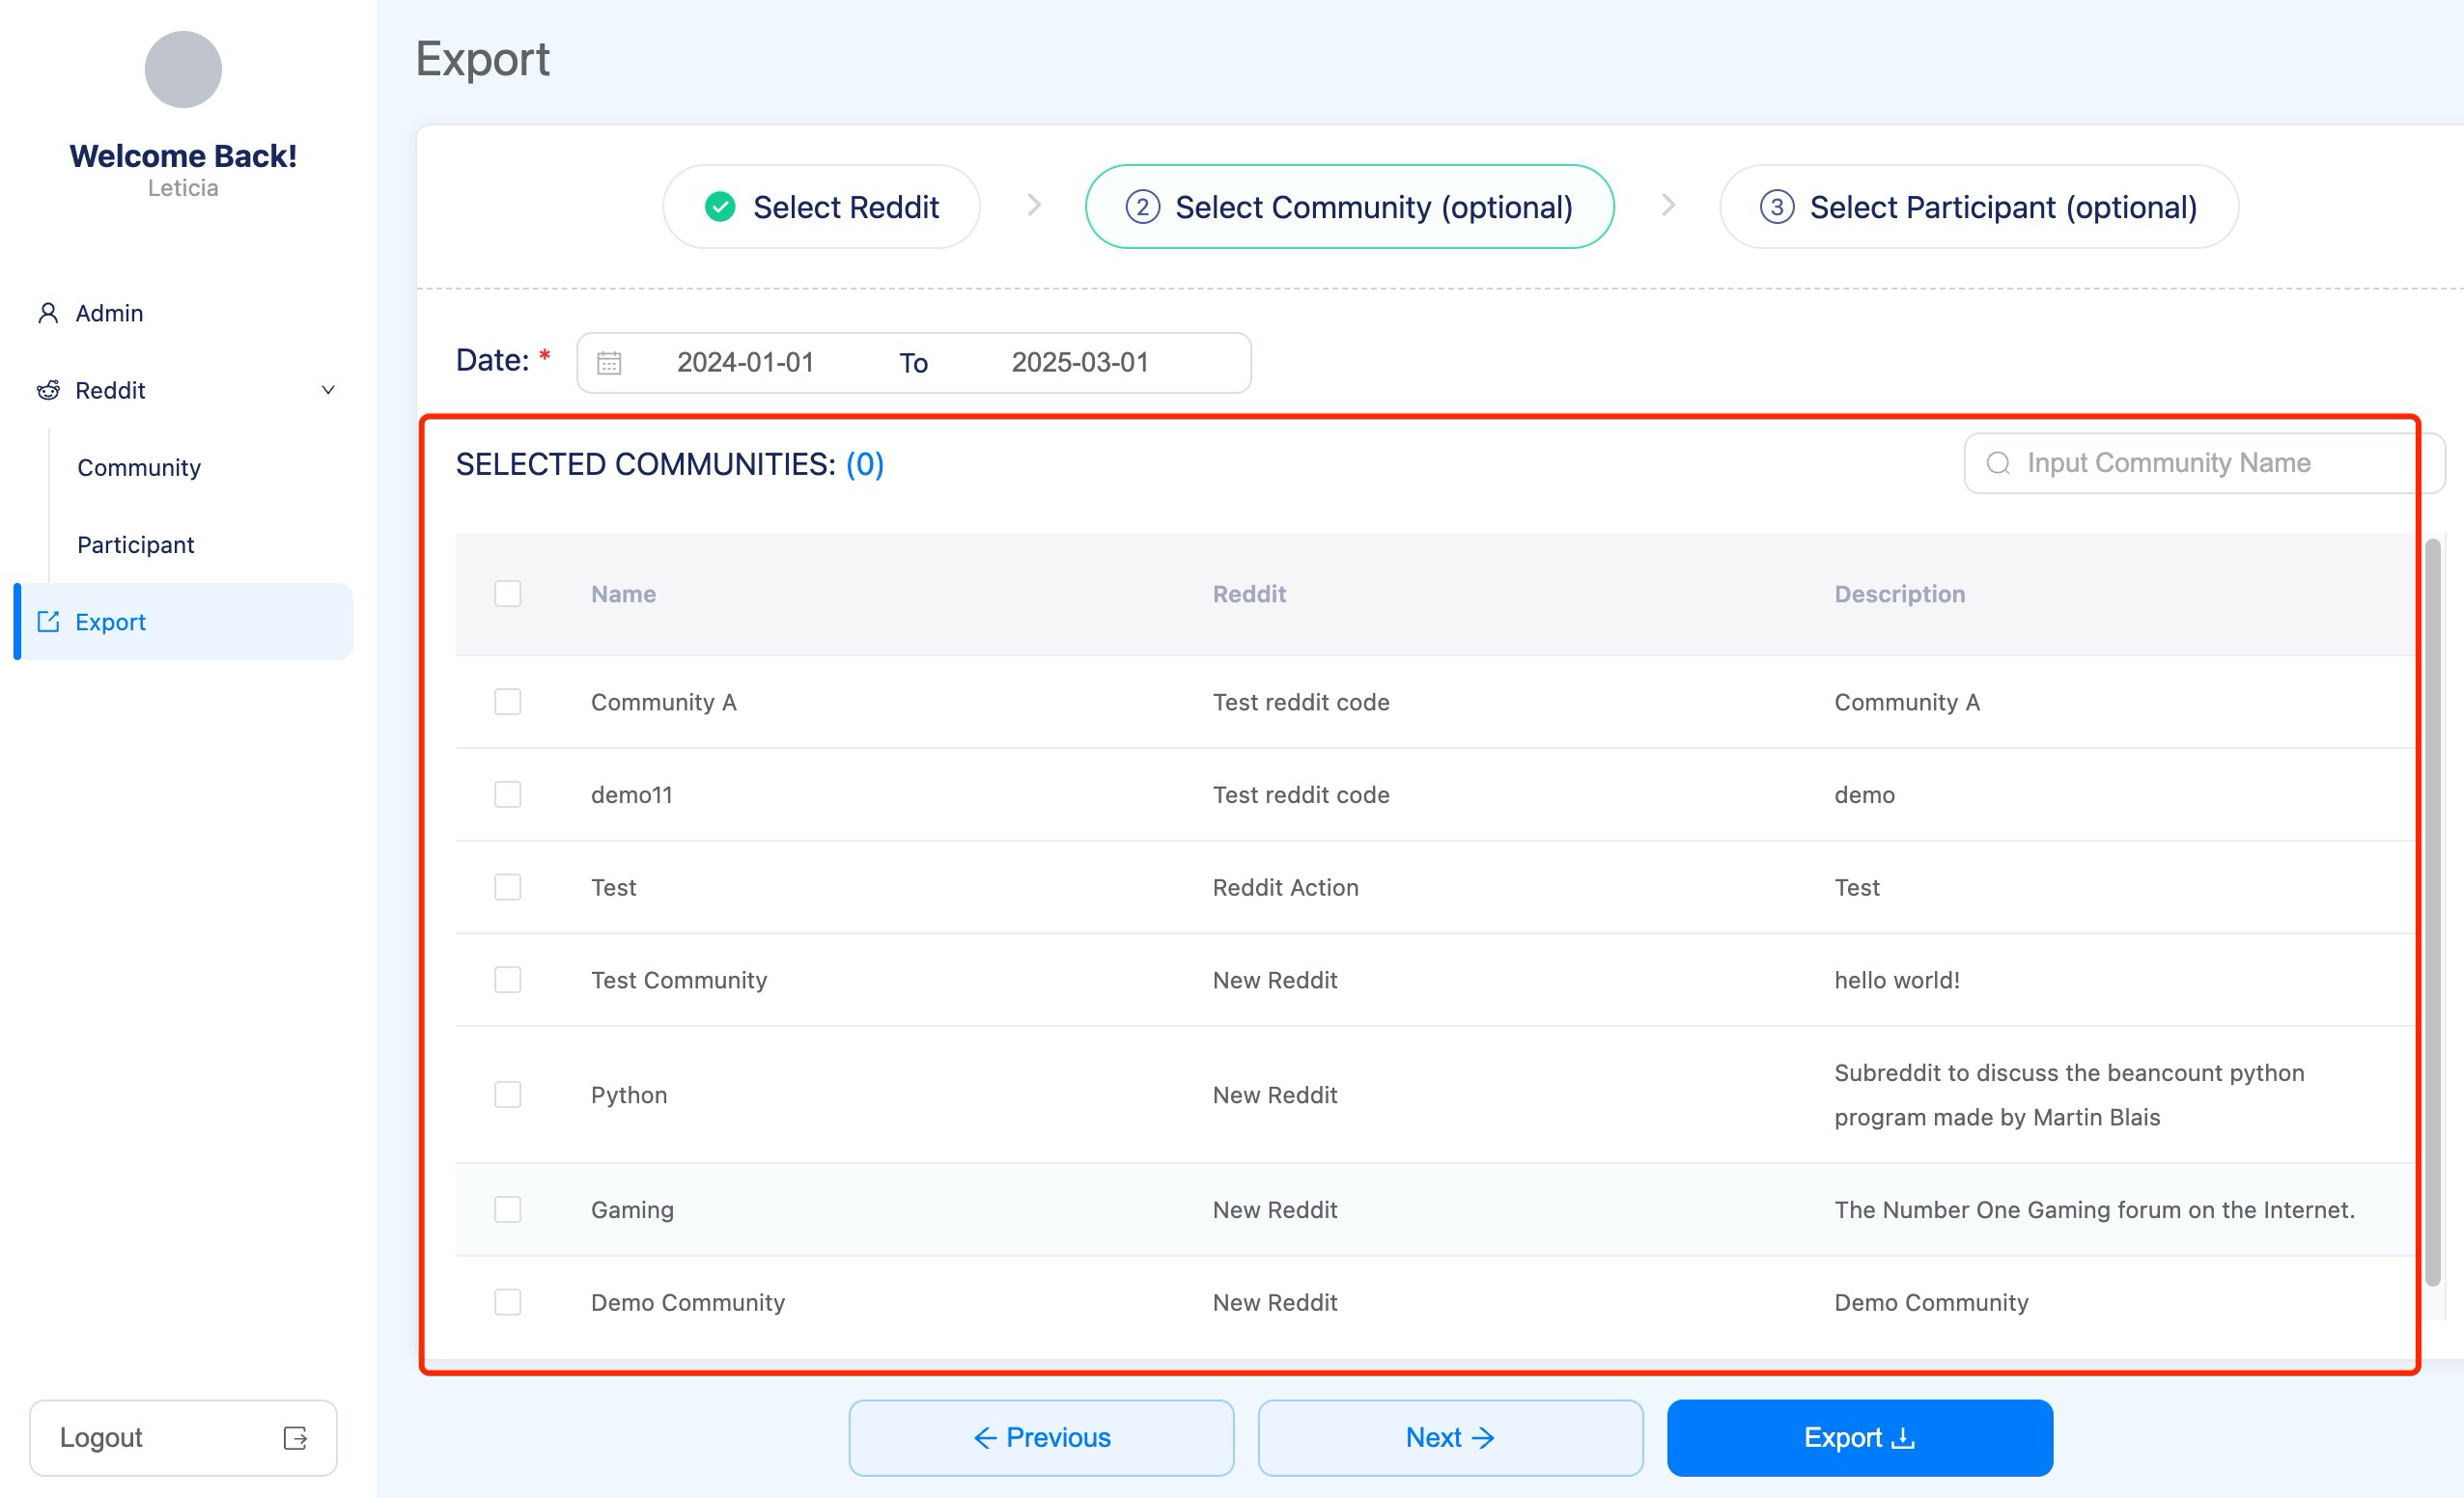
Task: Click the Export icon in sidebar
Action: [47, 622]
